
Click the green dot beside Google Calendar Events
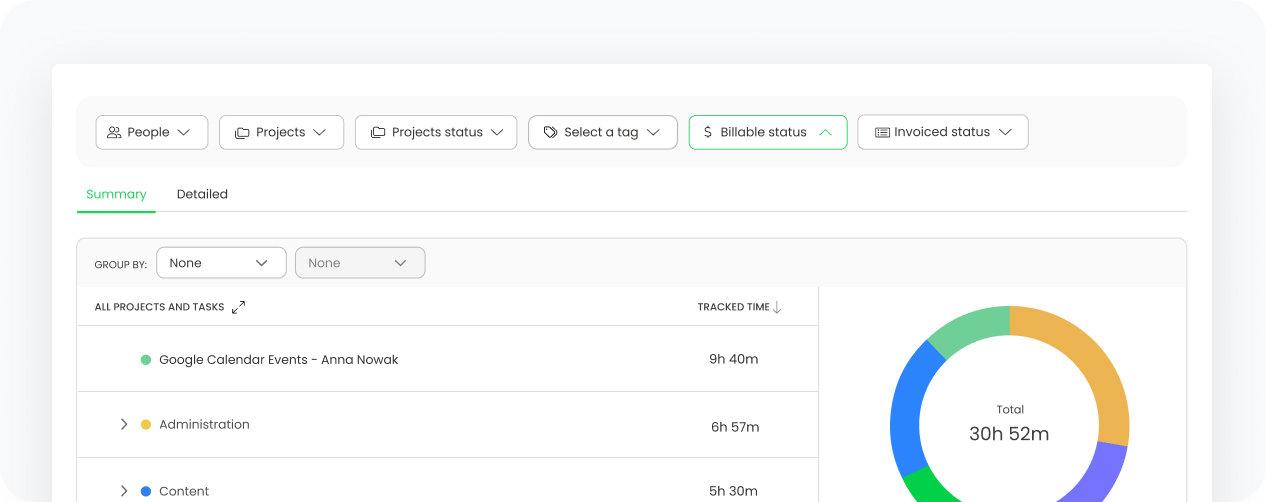click(x=146, y=360)
